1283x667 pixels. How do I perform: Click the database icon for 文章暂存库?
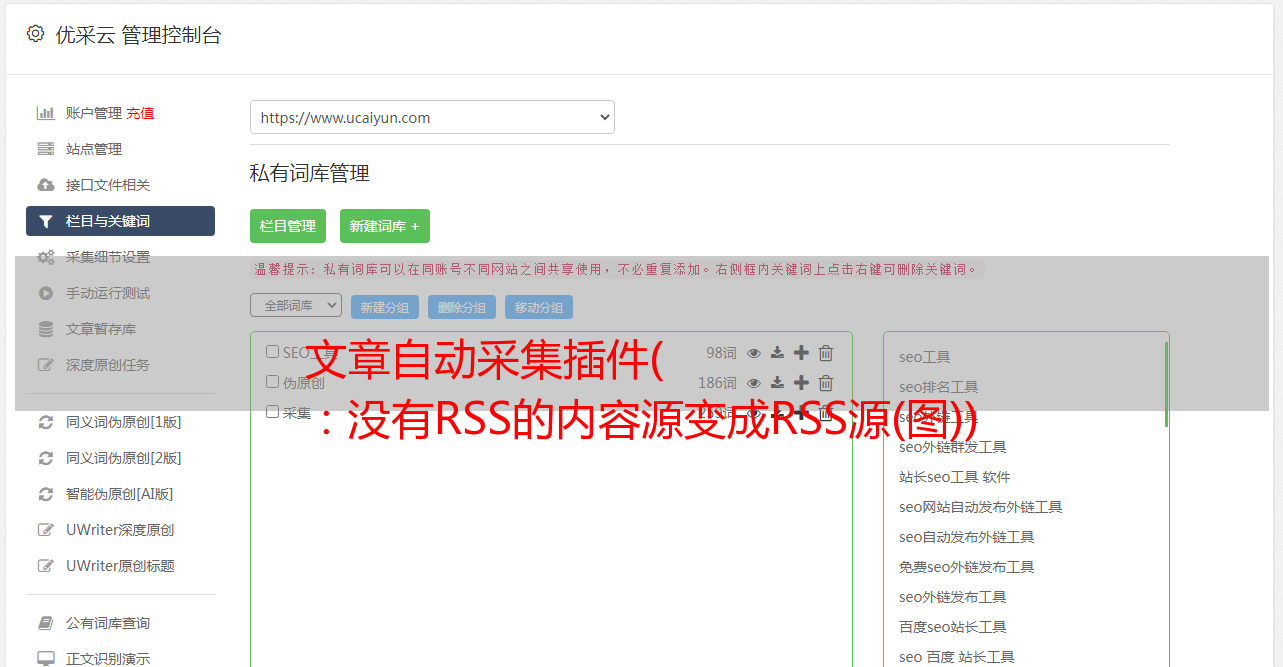click(46, 329)
